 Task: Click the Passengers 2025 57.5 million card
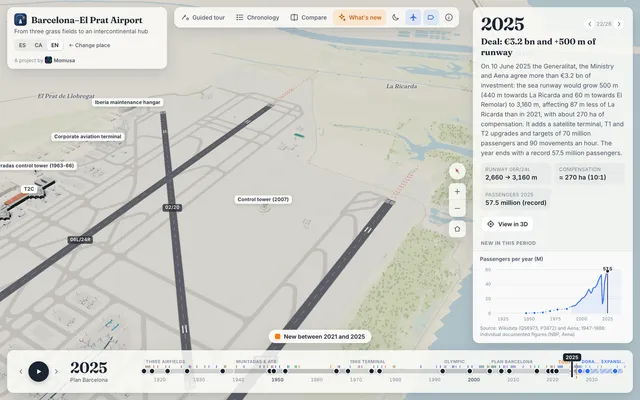516,199
